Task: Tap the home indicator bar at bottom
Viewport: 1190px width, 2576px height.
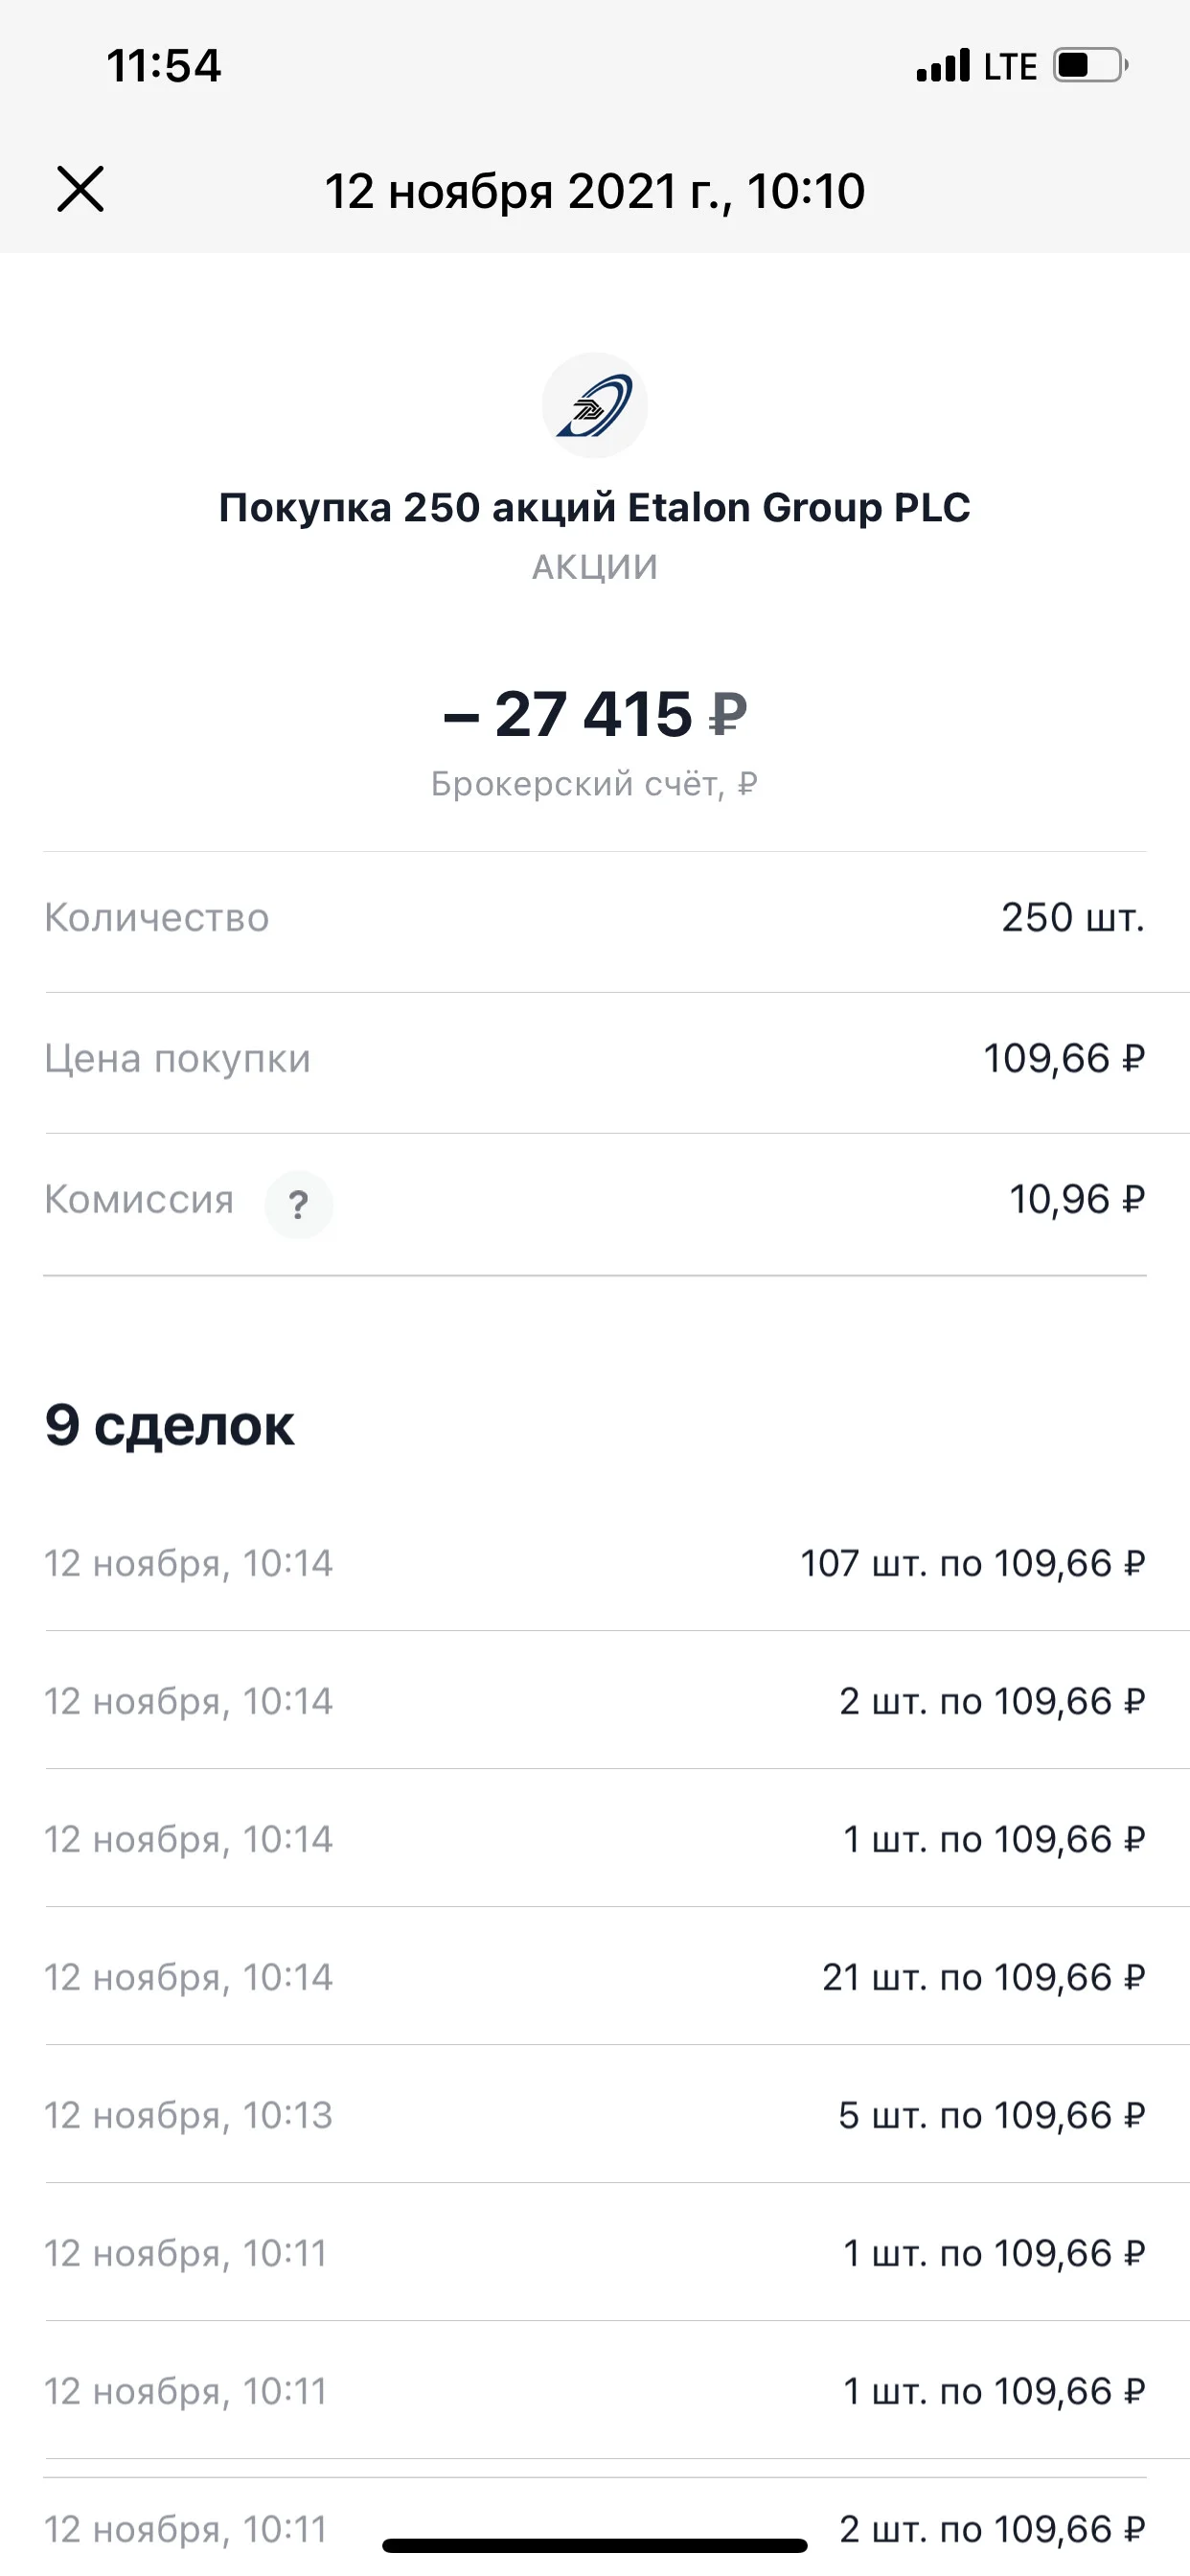Action: coord(595,2545)
